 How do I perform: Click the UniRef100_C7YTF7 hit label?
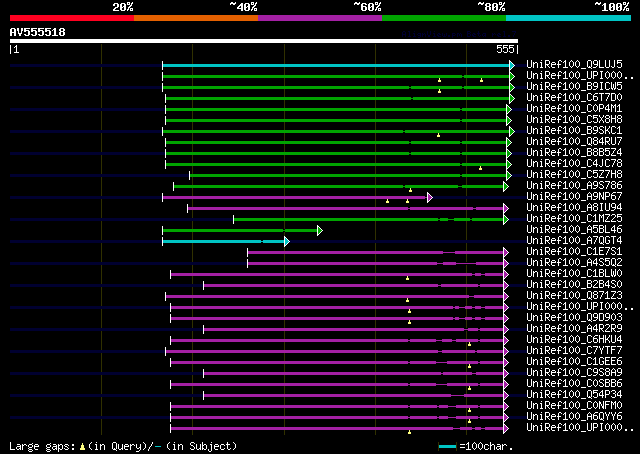[x=574, y=350]
